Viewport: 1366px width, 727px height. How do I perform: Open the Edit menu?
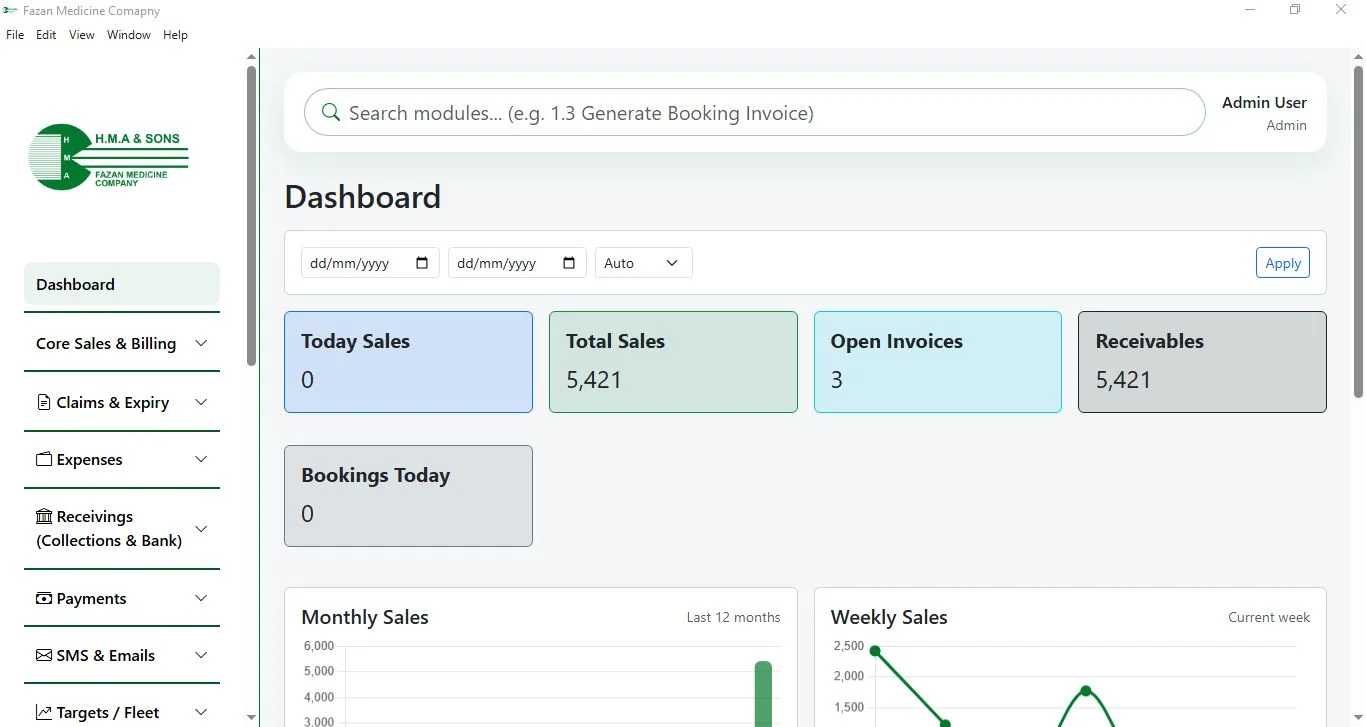(x=46, y=35)
